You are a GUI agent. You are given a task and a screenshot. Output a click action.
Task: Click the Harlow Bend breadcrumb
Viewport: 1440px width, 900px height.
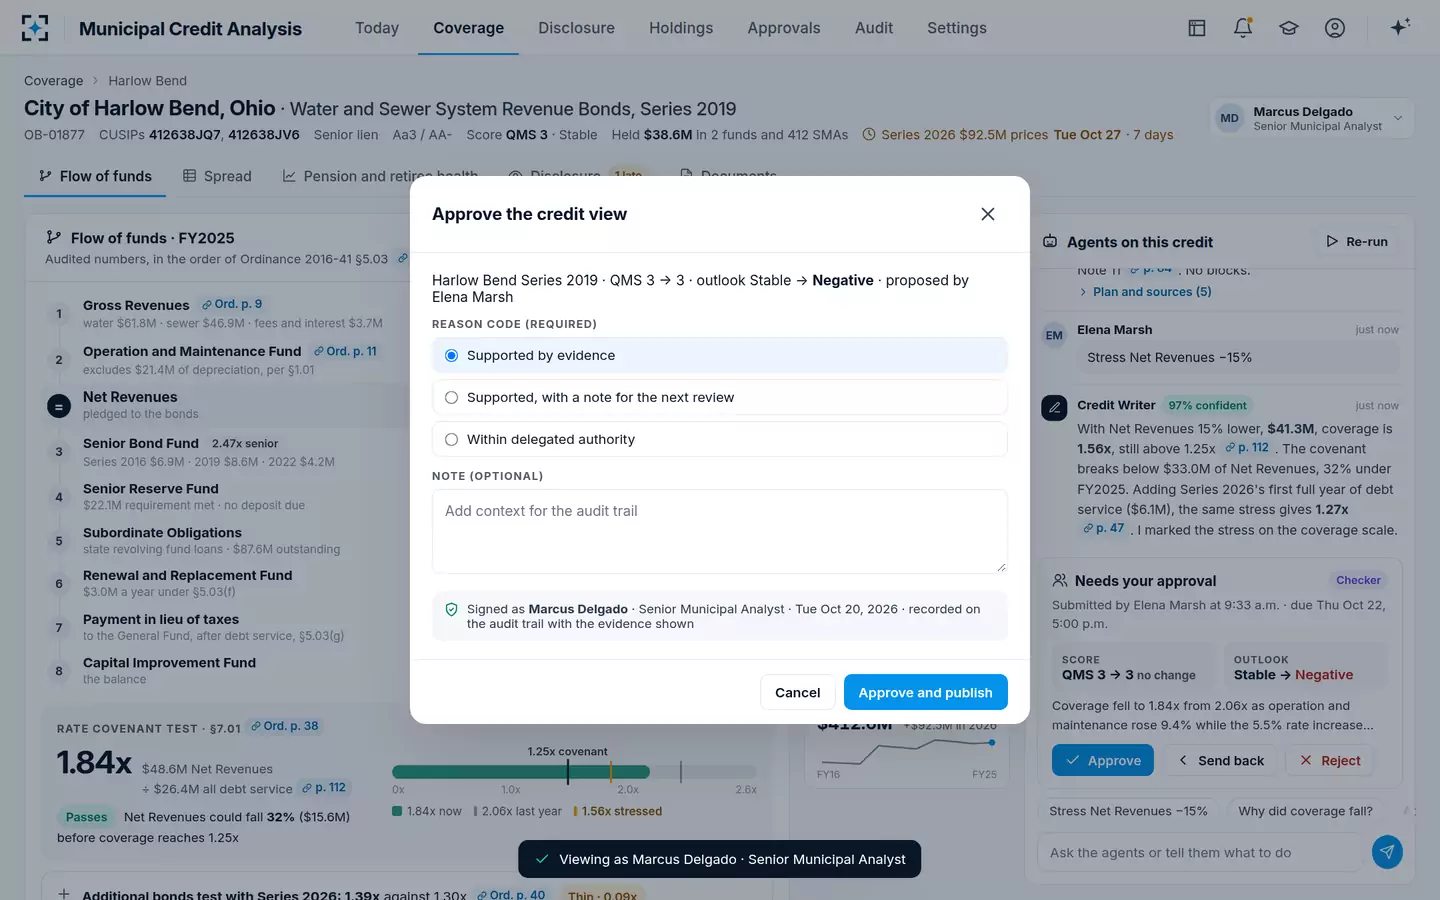(147, 81)
